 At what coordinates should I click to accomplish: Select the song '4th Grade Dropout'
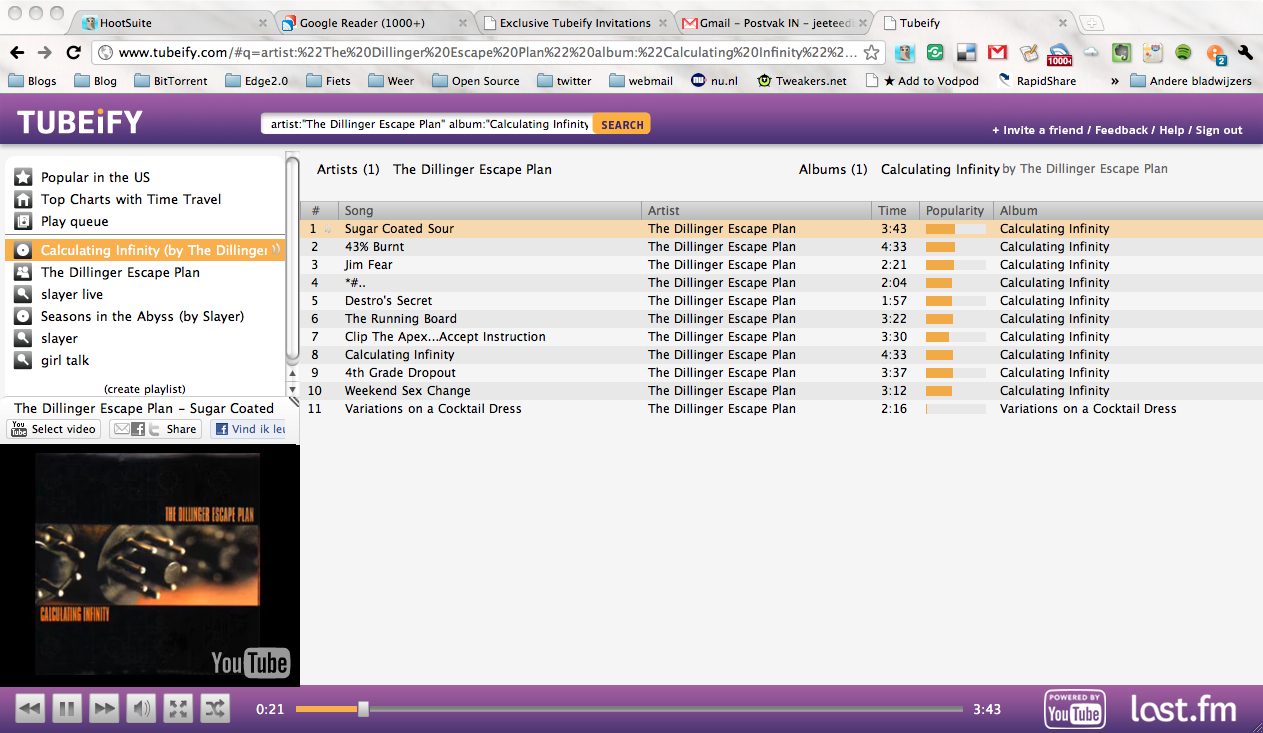point(400,373)
